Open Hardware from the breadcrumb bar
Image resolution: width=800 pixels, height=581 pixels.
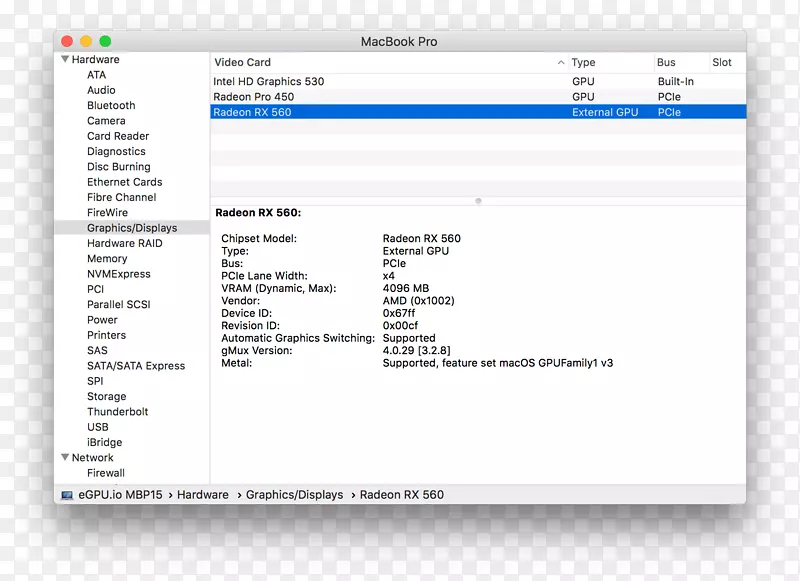coord(203,494)
